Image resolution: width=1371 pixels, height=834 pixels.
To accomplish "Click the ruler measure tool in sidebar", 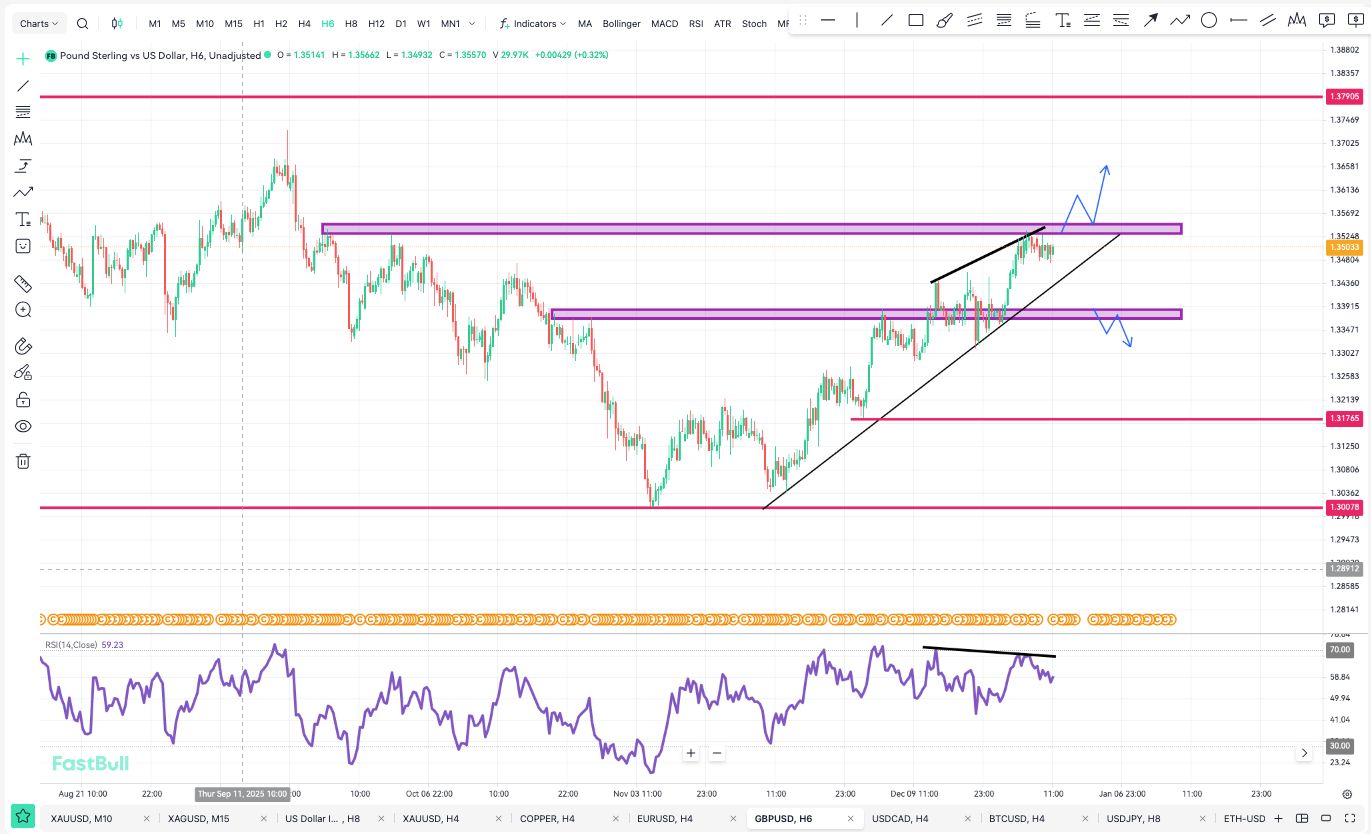I will [23, 284].
